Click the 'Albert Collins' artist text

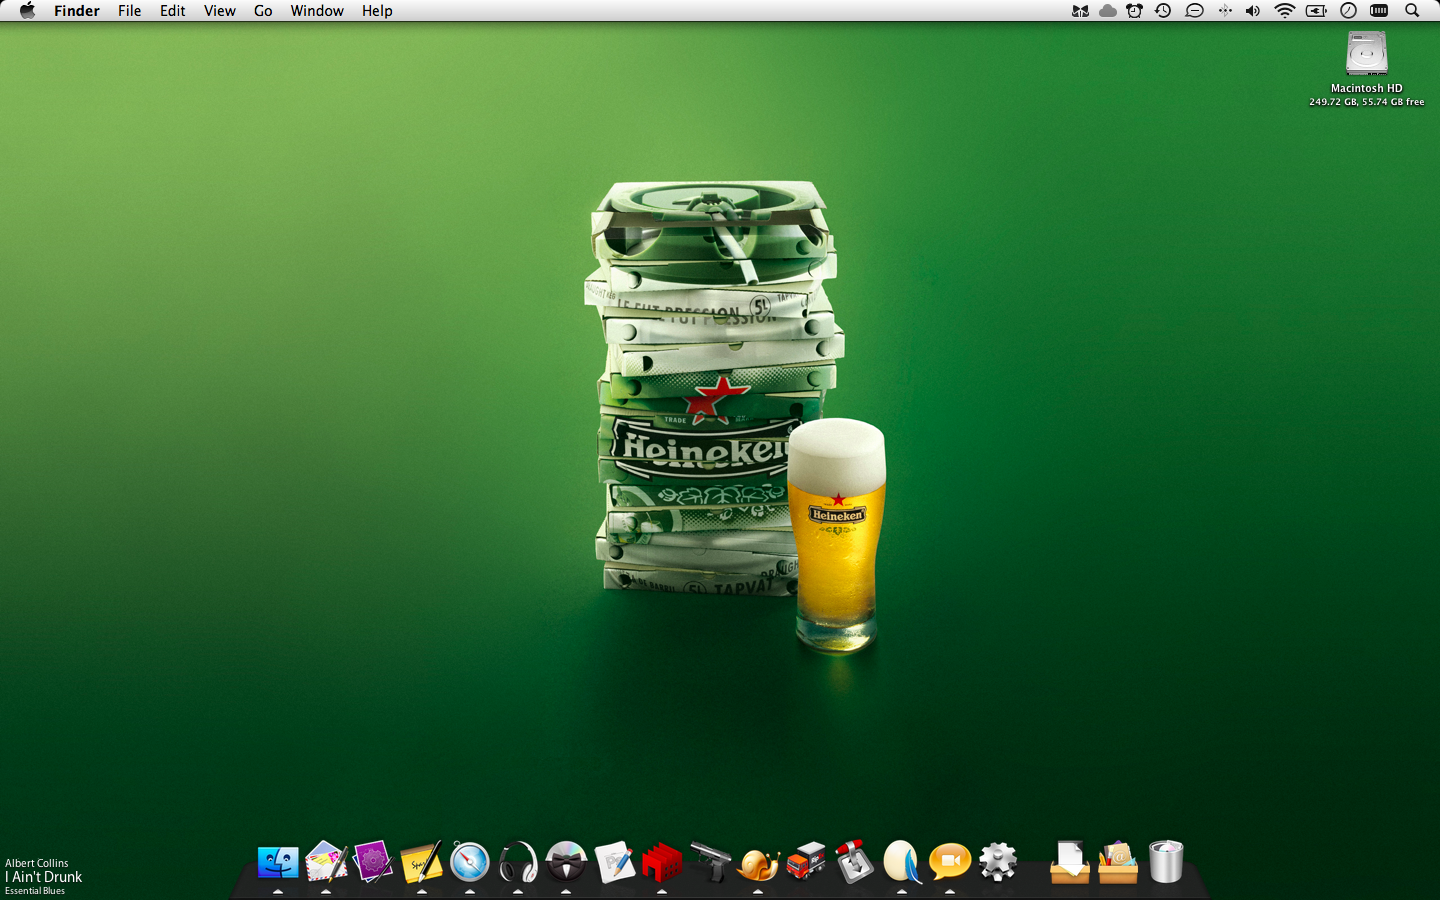click(x=37, y=863)
